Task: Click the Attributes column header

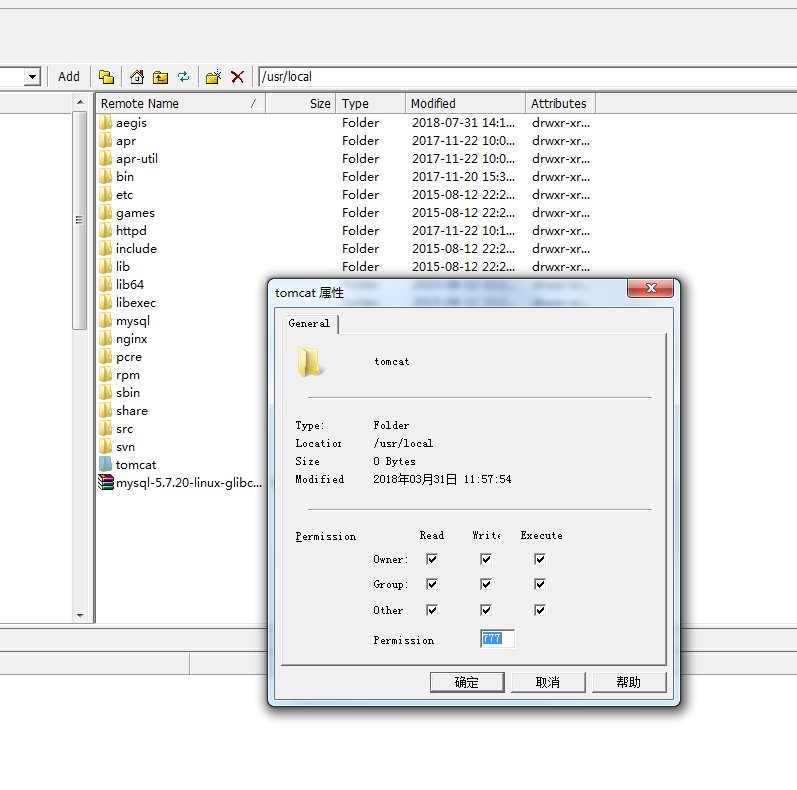Action: pos(560,104)
